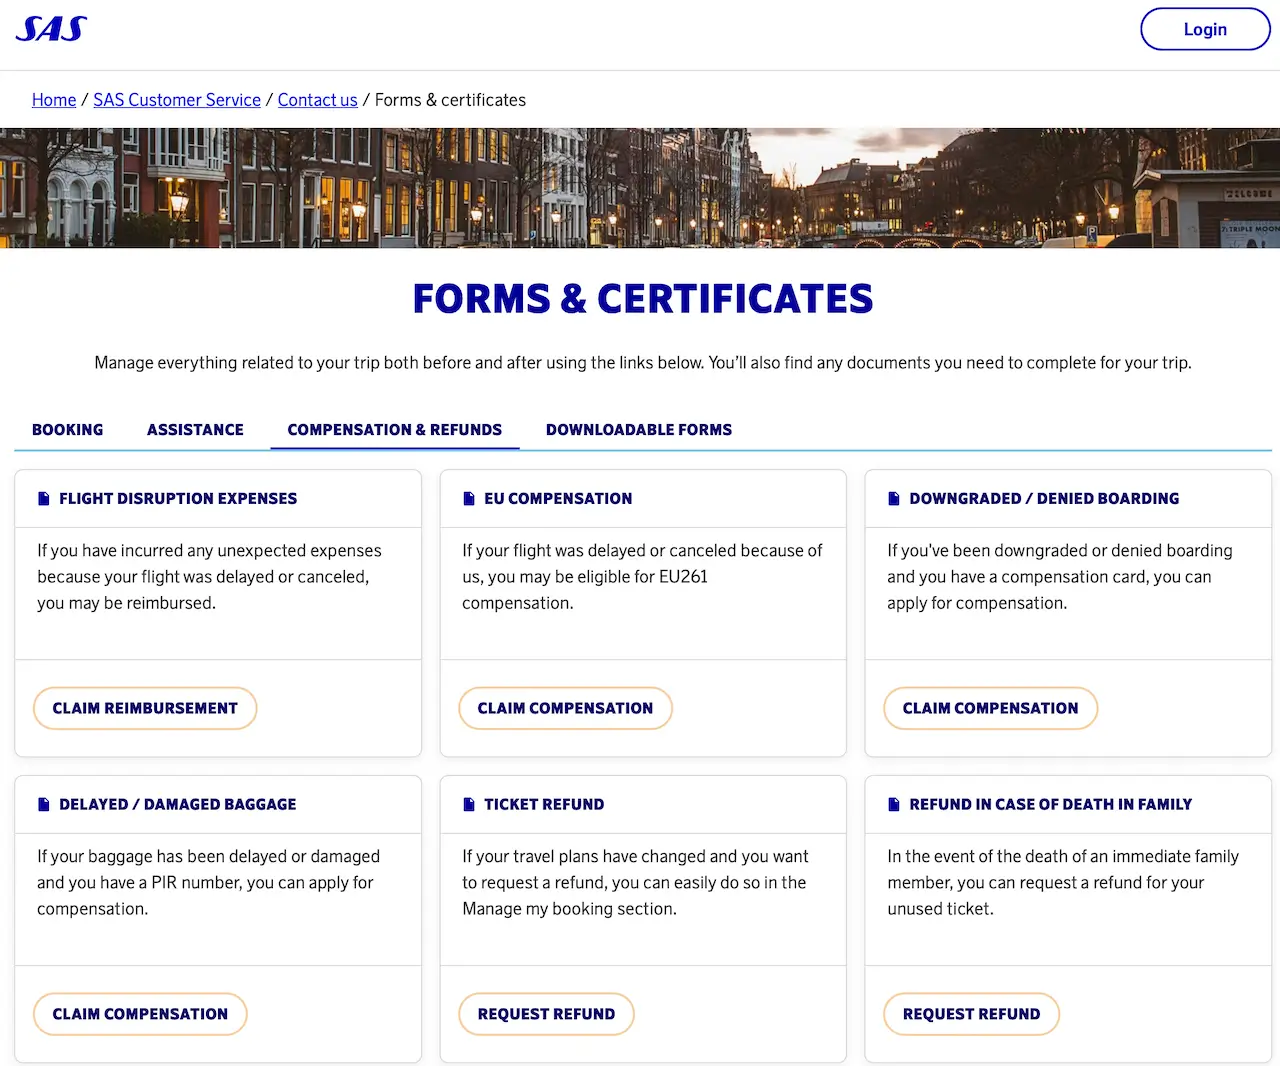This screenshot has height=1066, width=1280.
Task: Click the text mentioning EU261 compensation
Action: (642, 577)
